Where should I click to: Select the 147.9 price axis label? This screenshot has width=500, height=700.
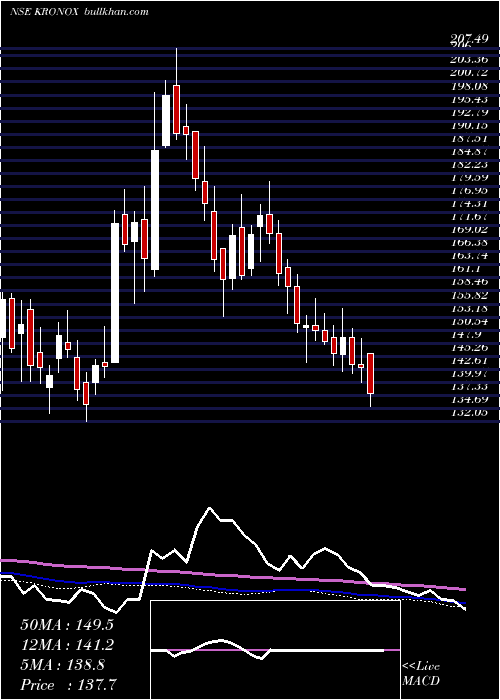pyautogui.click(x=466, y=334)
